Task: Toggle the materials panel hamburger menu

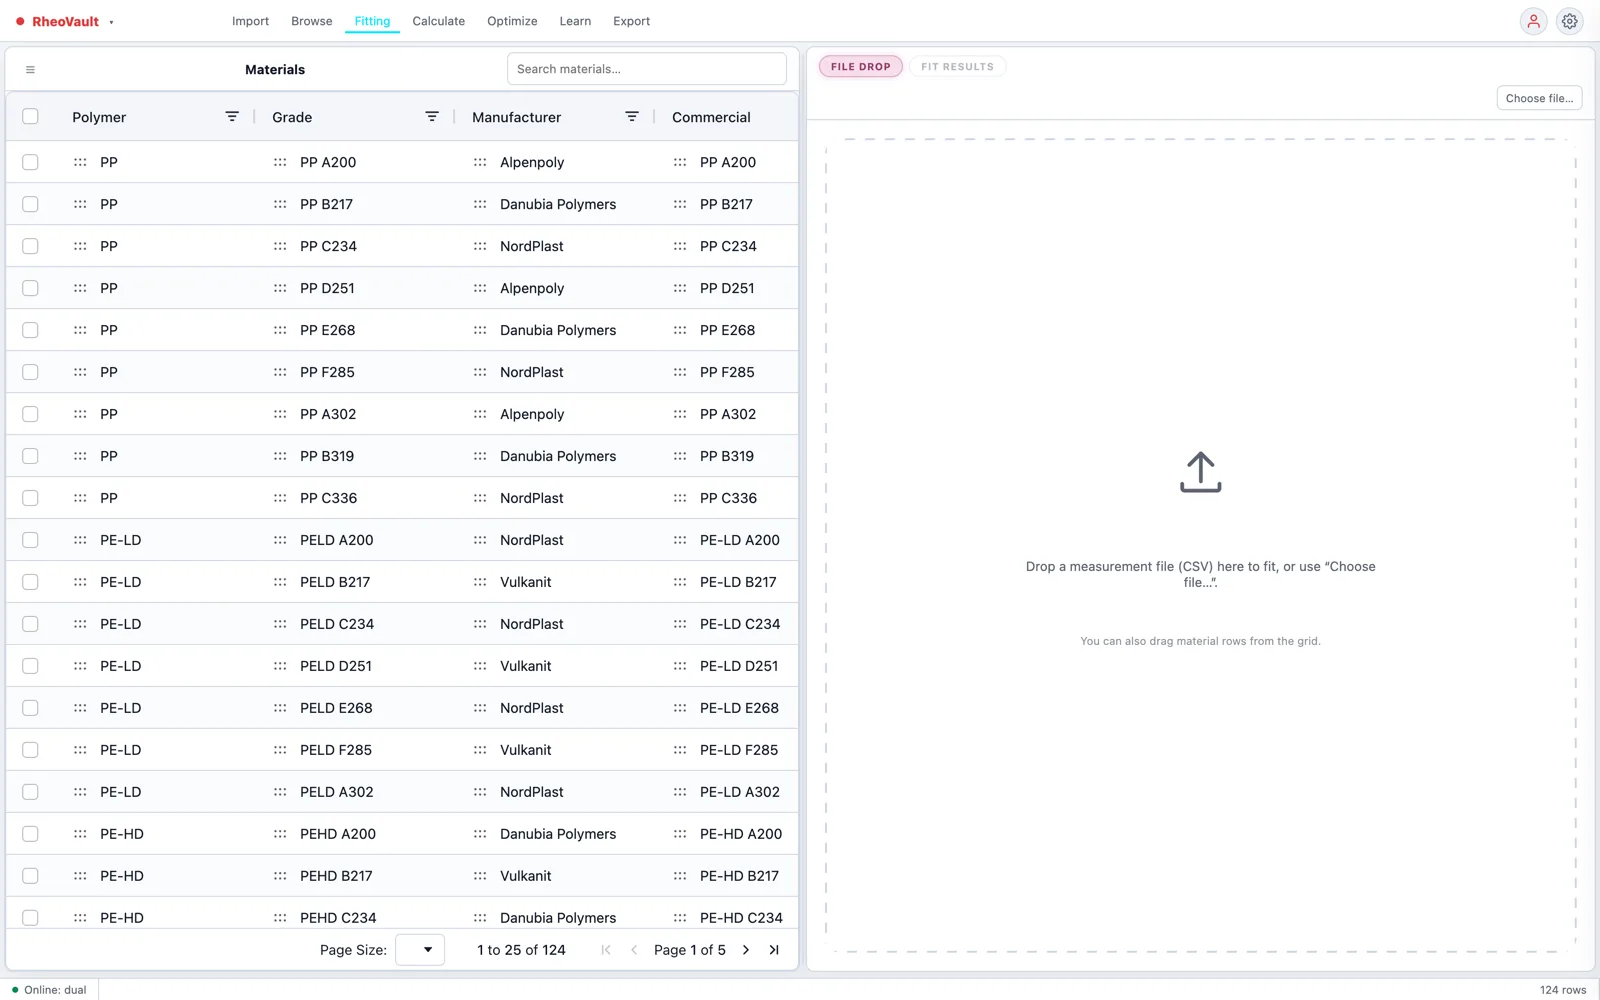Action: (30, 70)
